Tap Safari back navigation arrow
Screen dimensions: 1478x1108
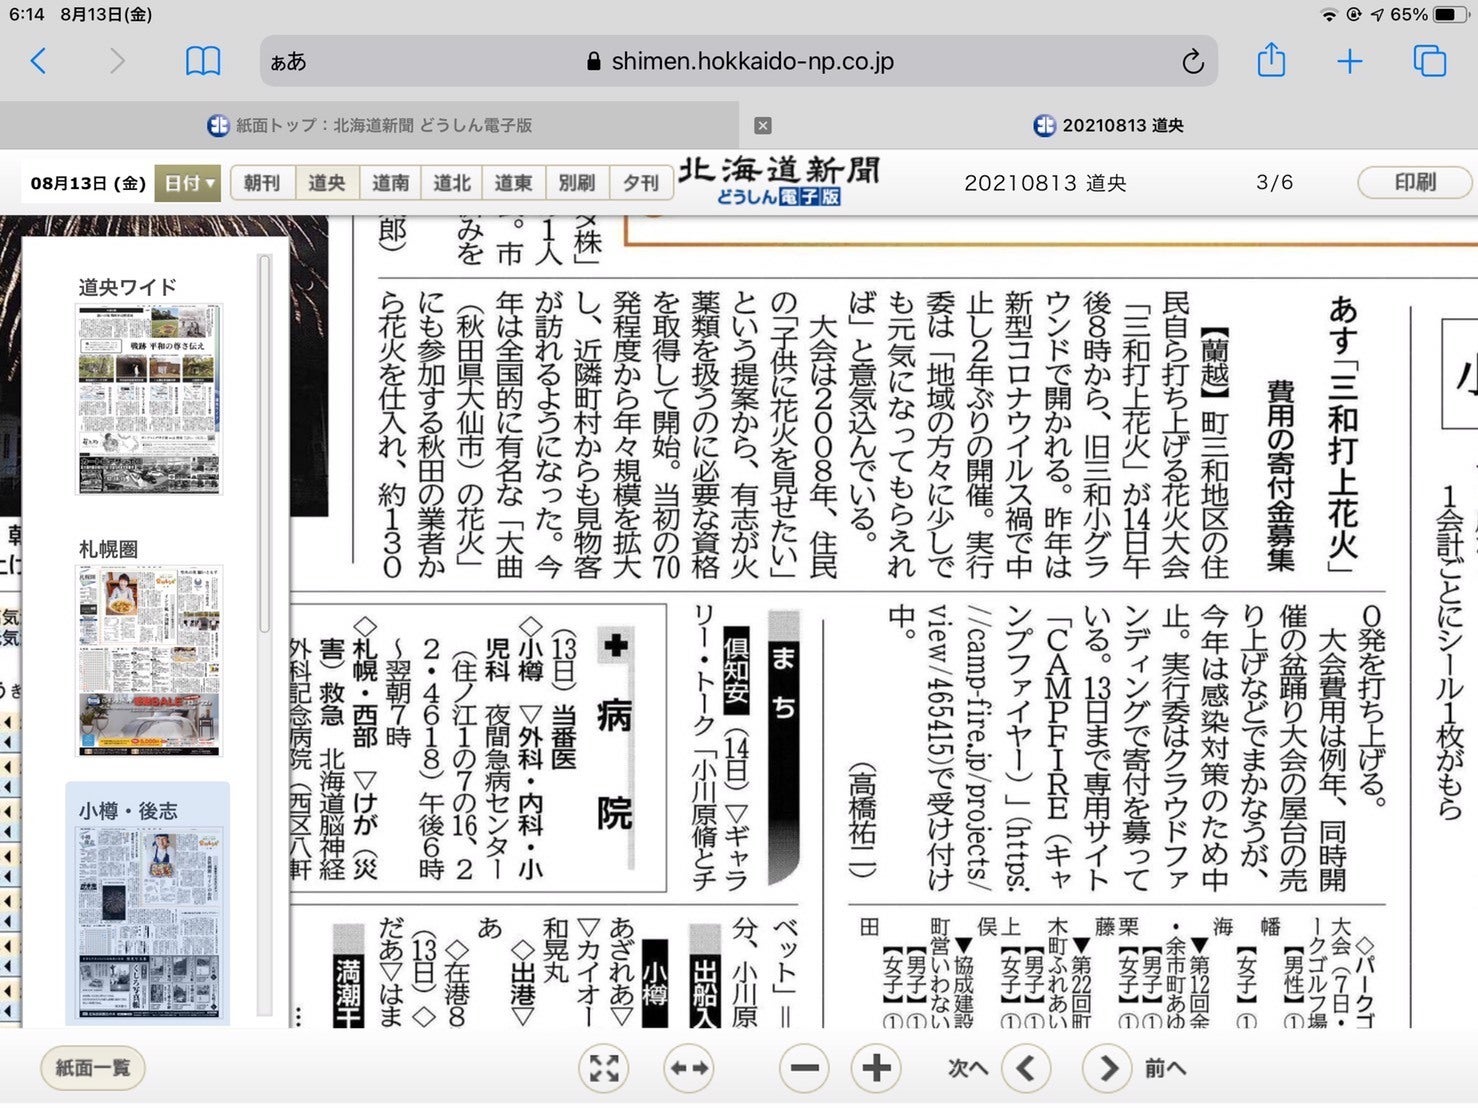[x=38, y=62]
